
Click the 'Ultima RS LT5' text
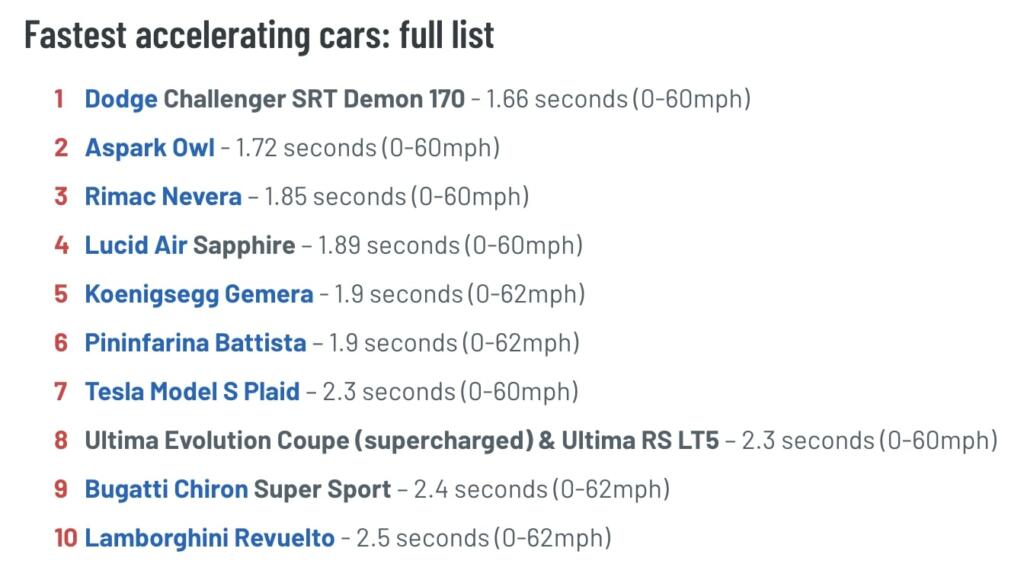[x=639, y=441]
